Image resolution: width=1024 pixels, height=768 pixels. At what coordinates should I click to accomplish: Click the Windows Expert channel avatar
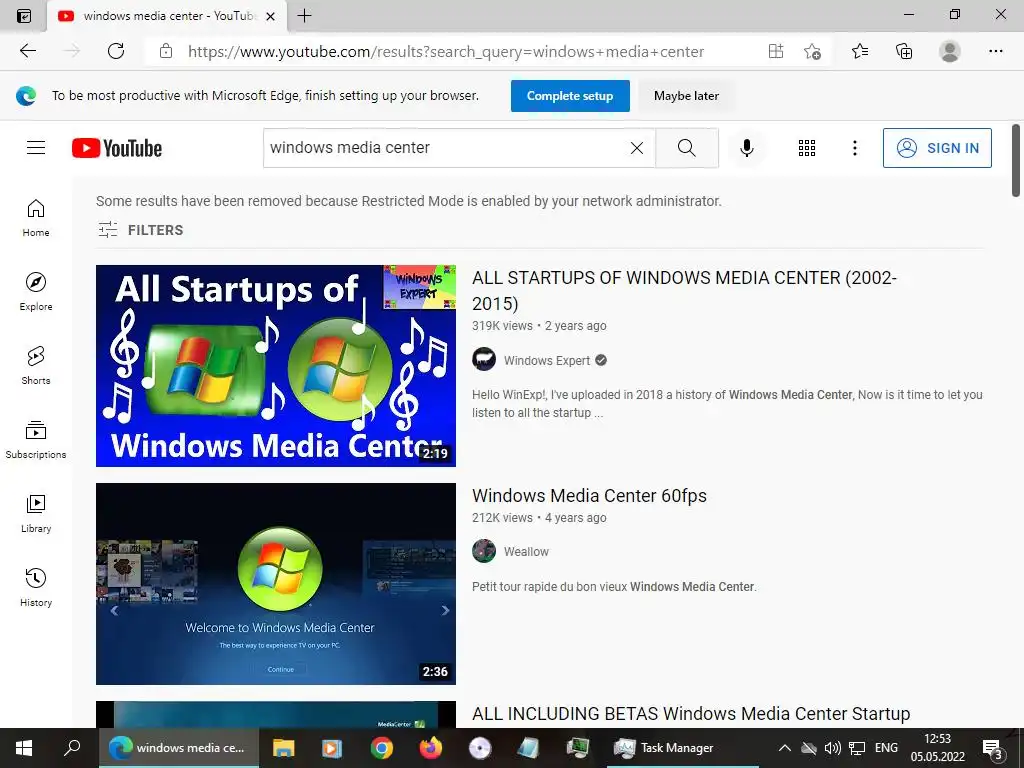pos(484,359)
